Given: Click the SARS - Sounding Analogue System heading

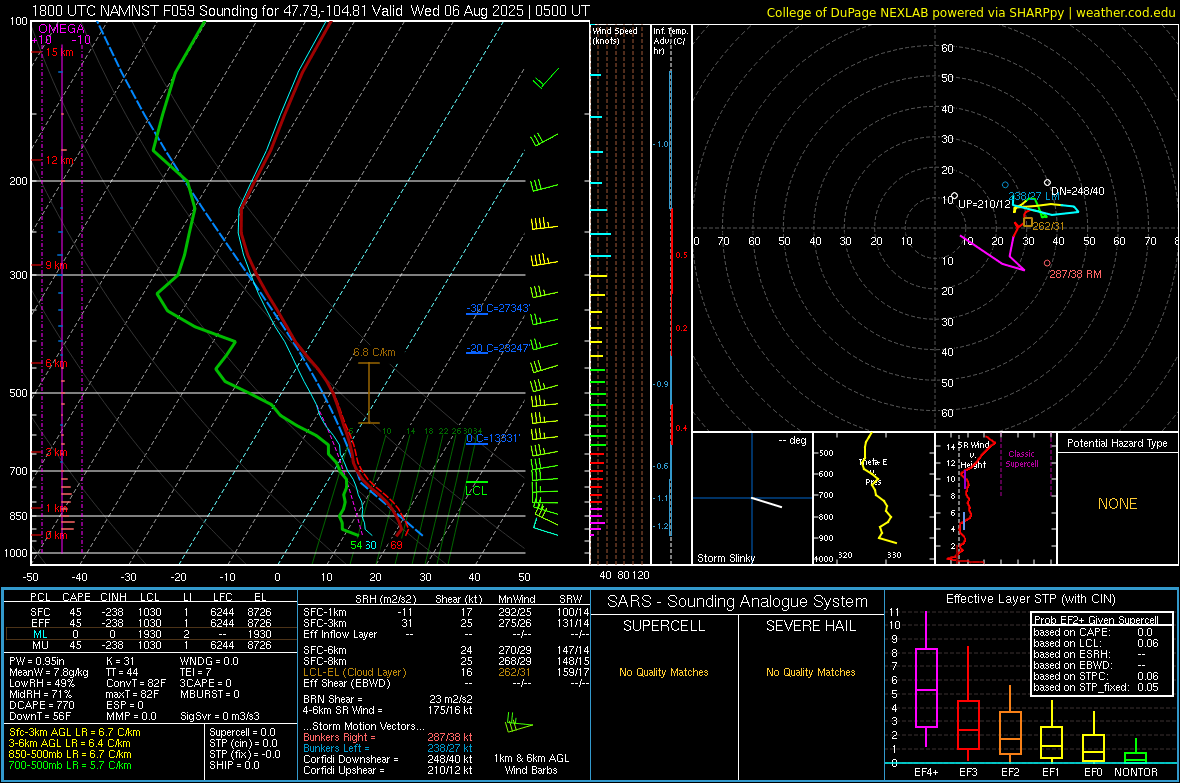Looking at the screenshot, I should point(737,602).
